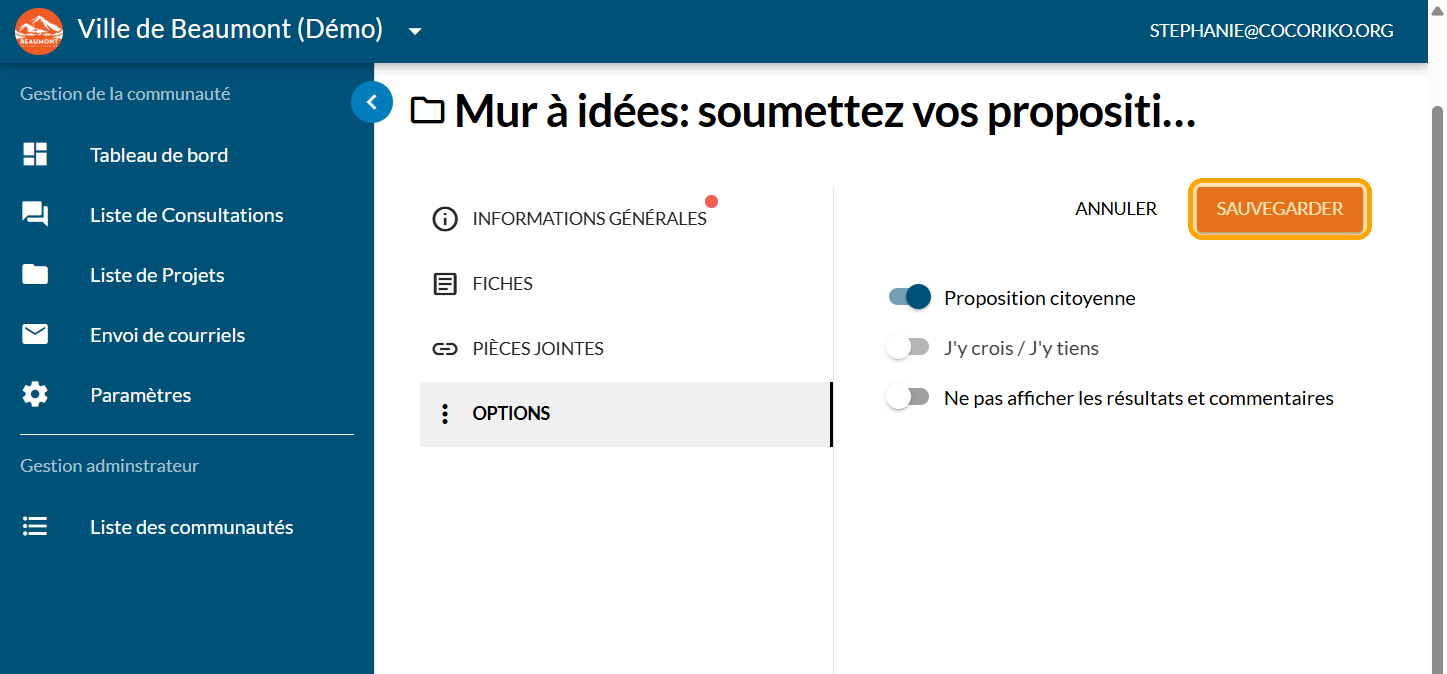This screenshot has width=1447, height=674.
Task: Collapse the sidebar with the chevron button
Action: pos(372,101)
